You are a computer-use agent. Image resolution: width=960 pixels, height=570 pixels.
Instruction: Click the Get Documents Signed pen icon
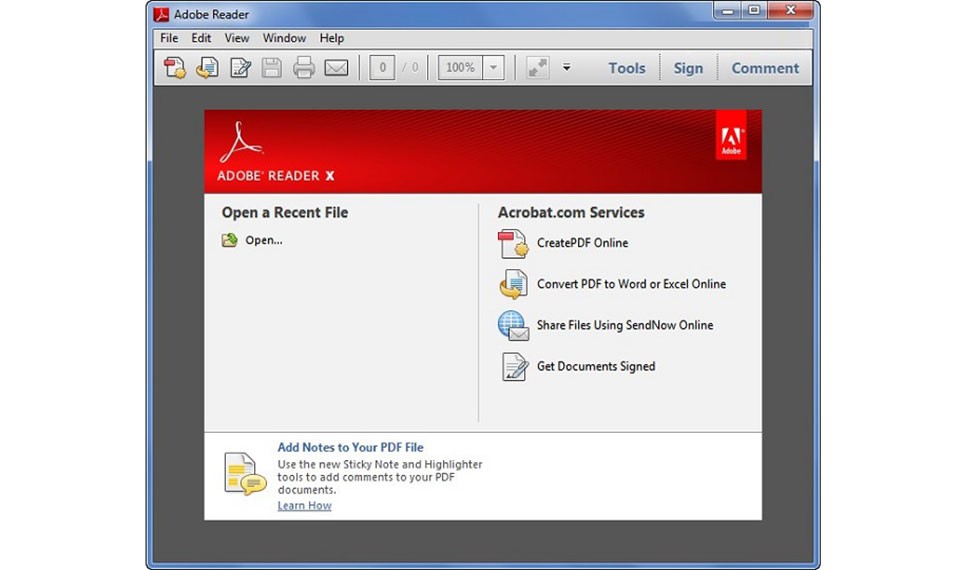point(514,366)
